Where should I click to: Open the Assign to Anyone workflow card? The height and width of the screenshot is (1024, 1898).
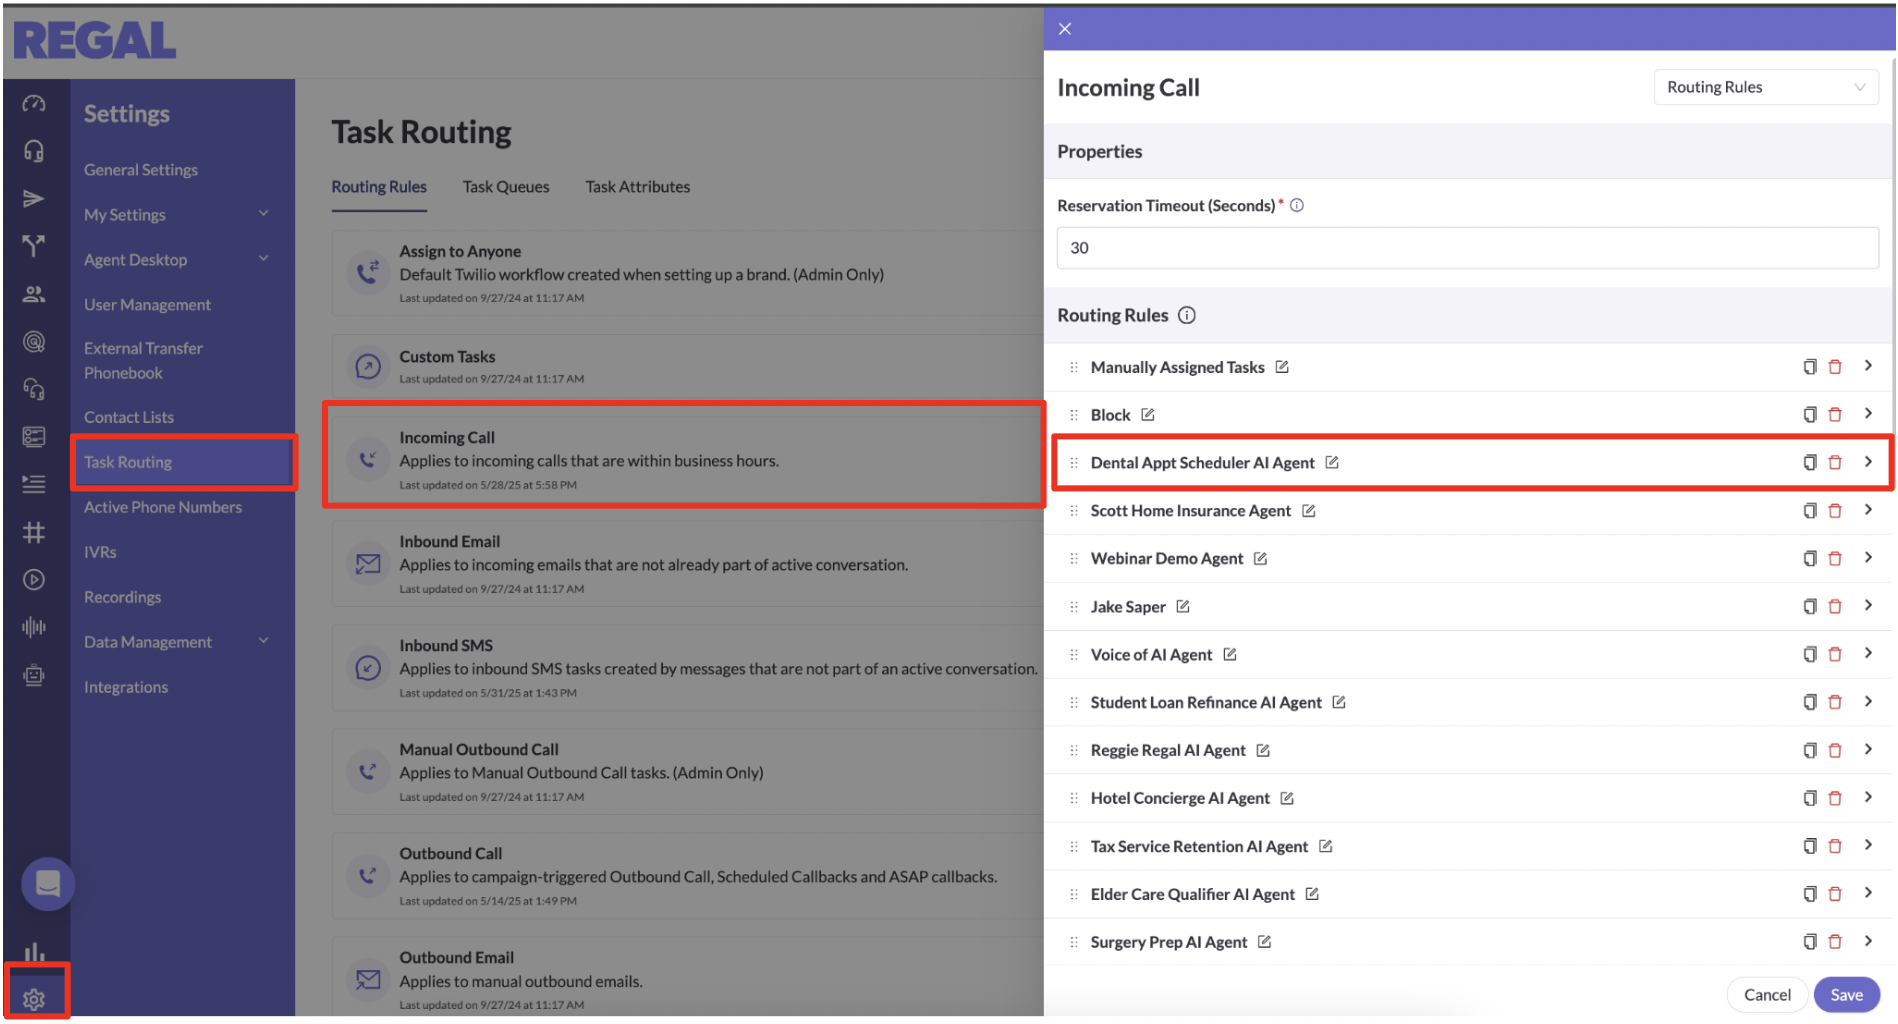(688, 274)
